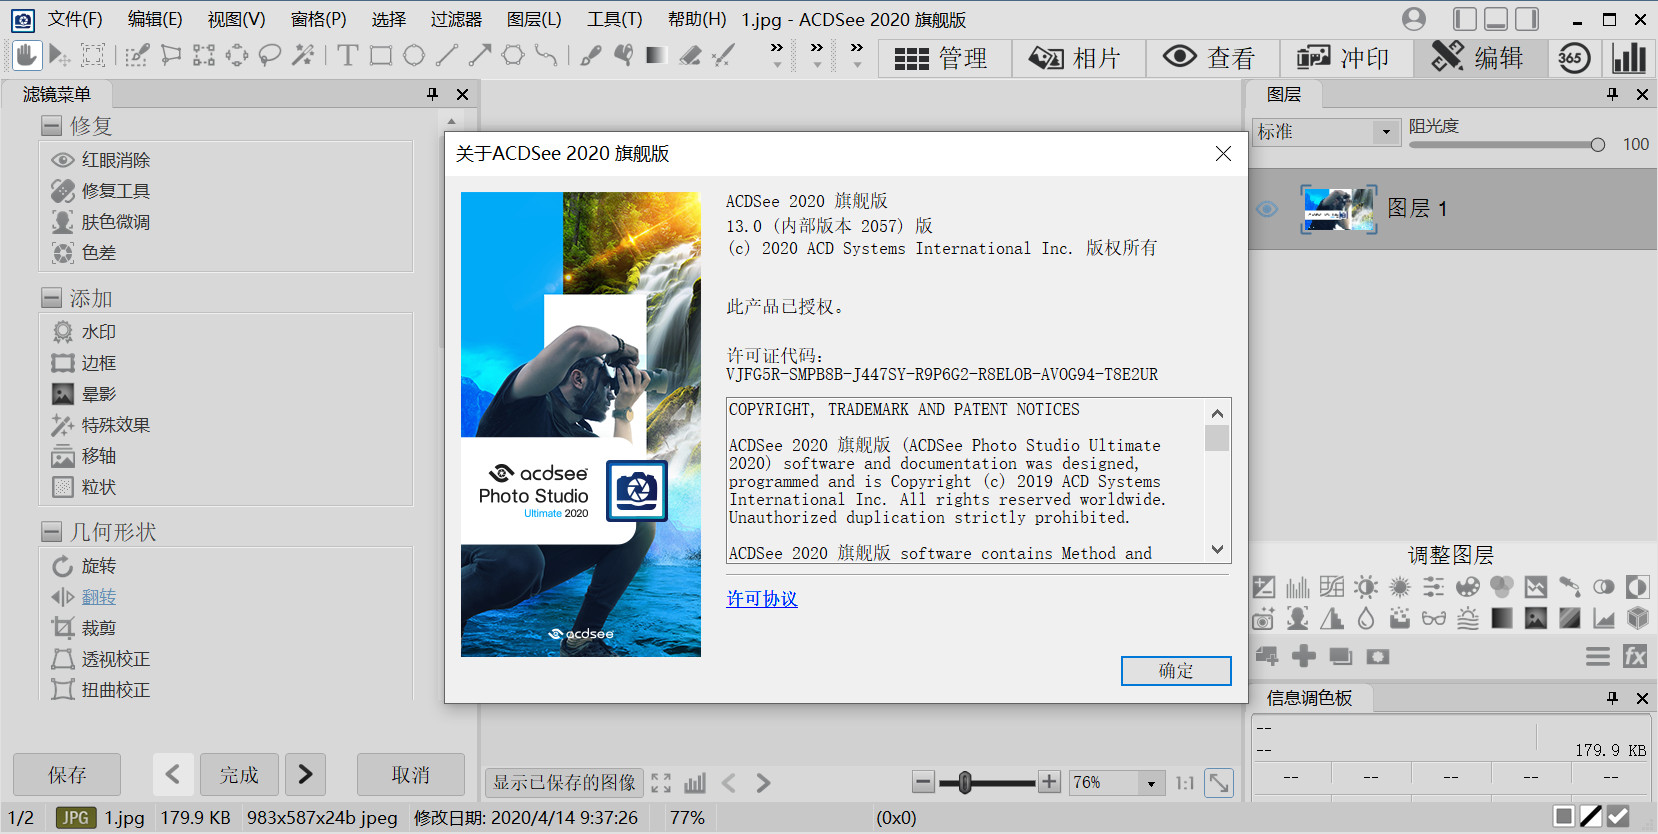
Task: Collapse the 添加 filter group
Action: (x=52, y=298)
